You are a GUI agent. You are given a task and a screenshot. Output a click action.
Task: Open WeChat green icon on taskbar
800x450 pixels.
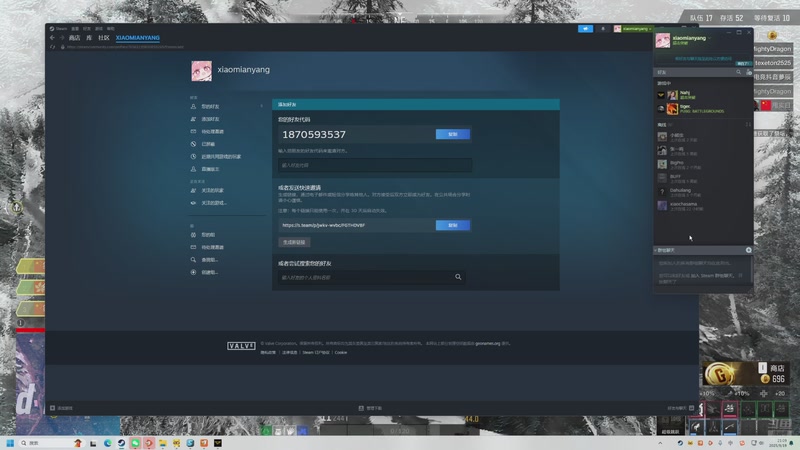point(135,443)
